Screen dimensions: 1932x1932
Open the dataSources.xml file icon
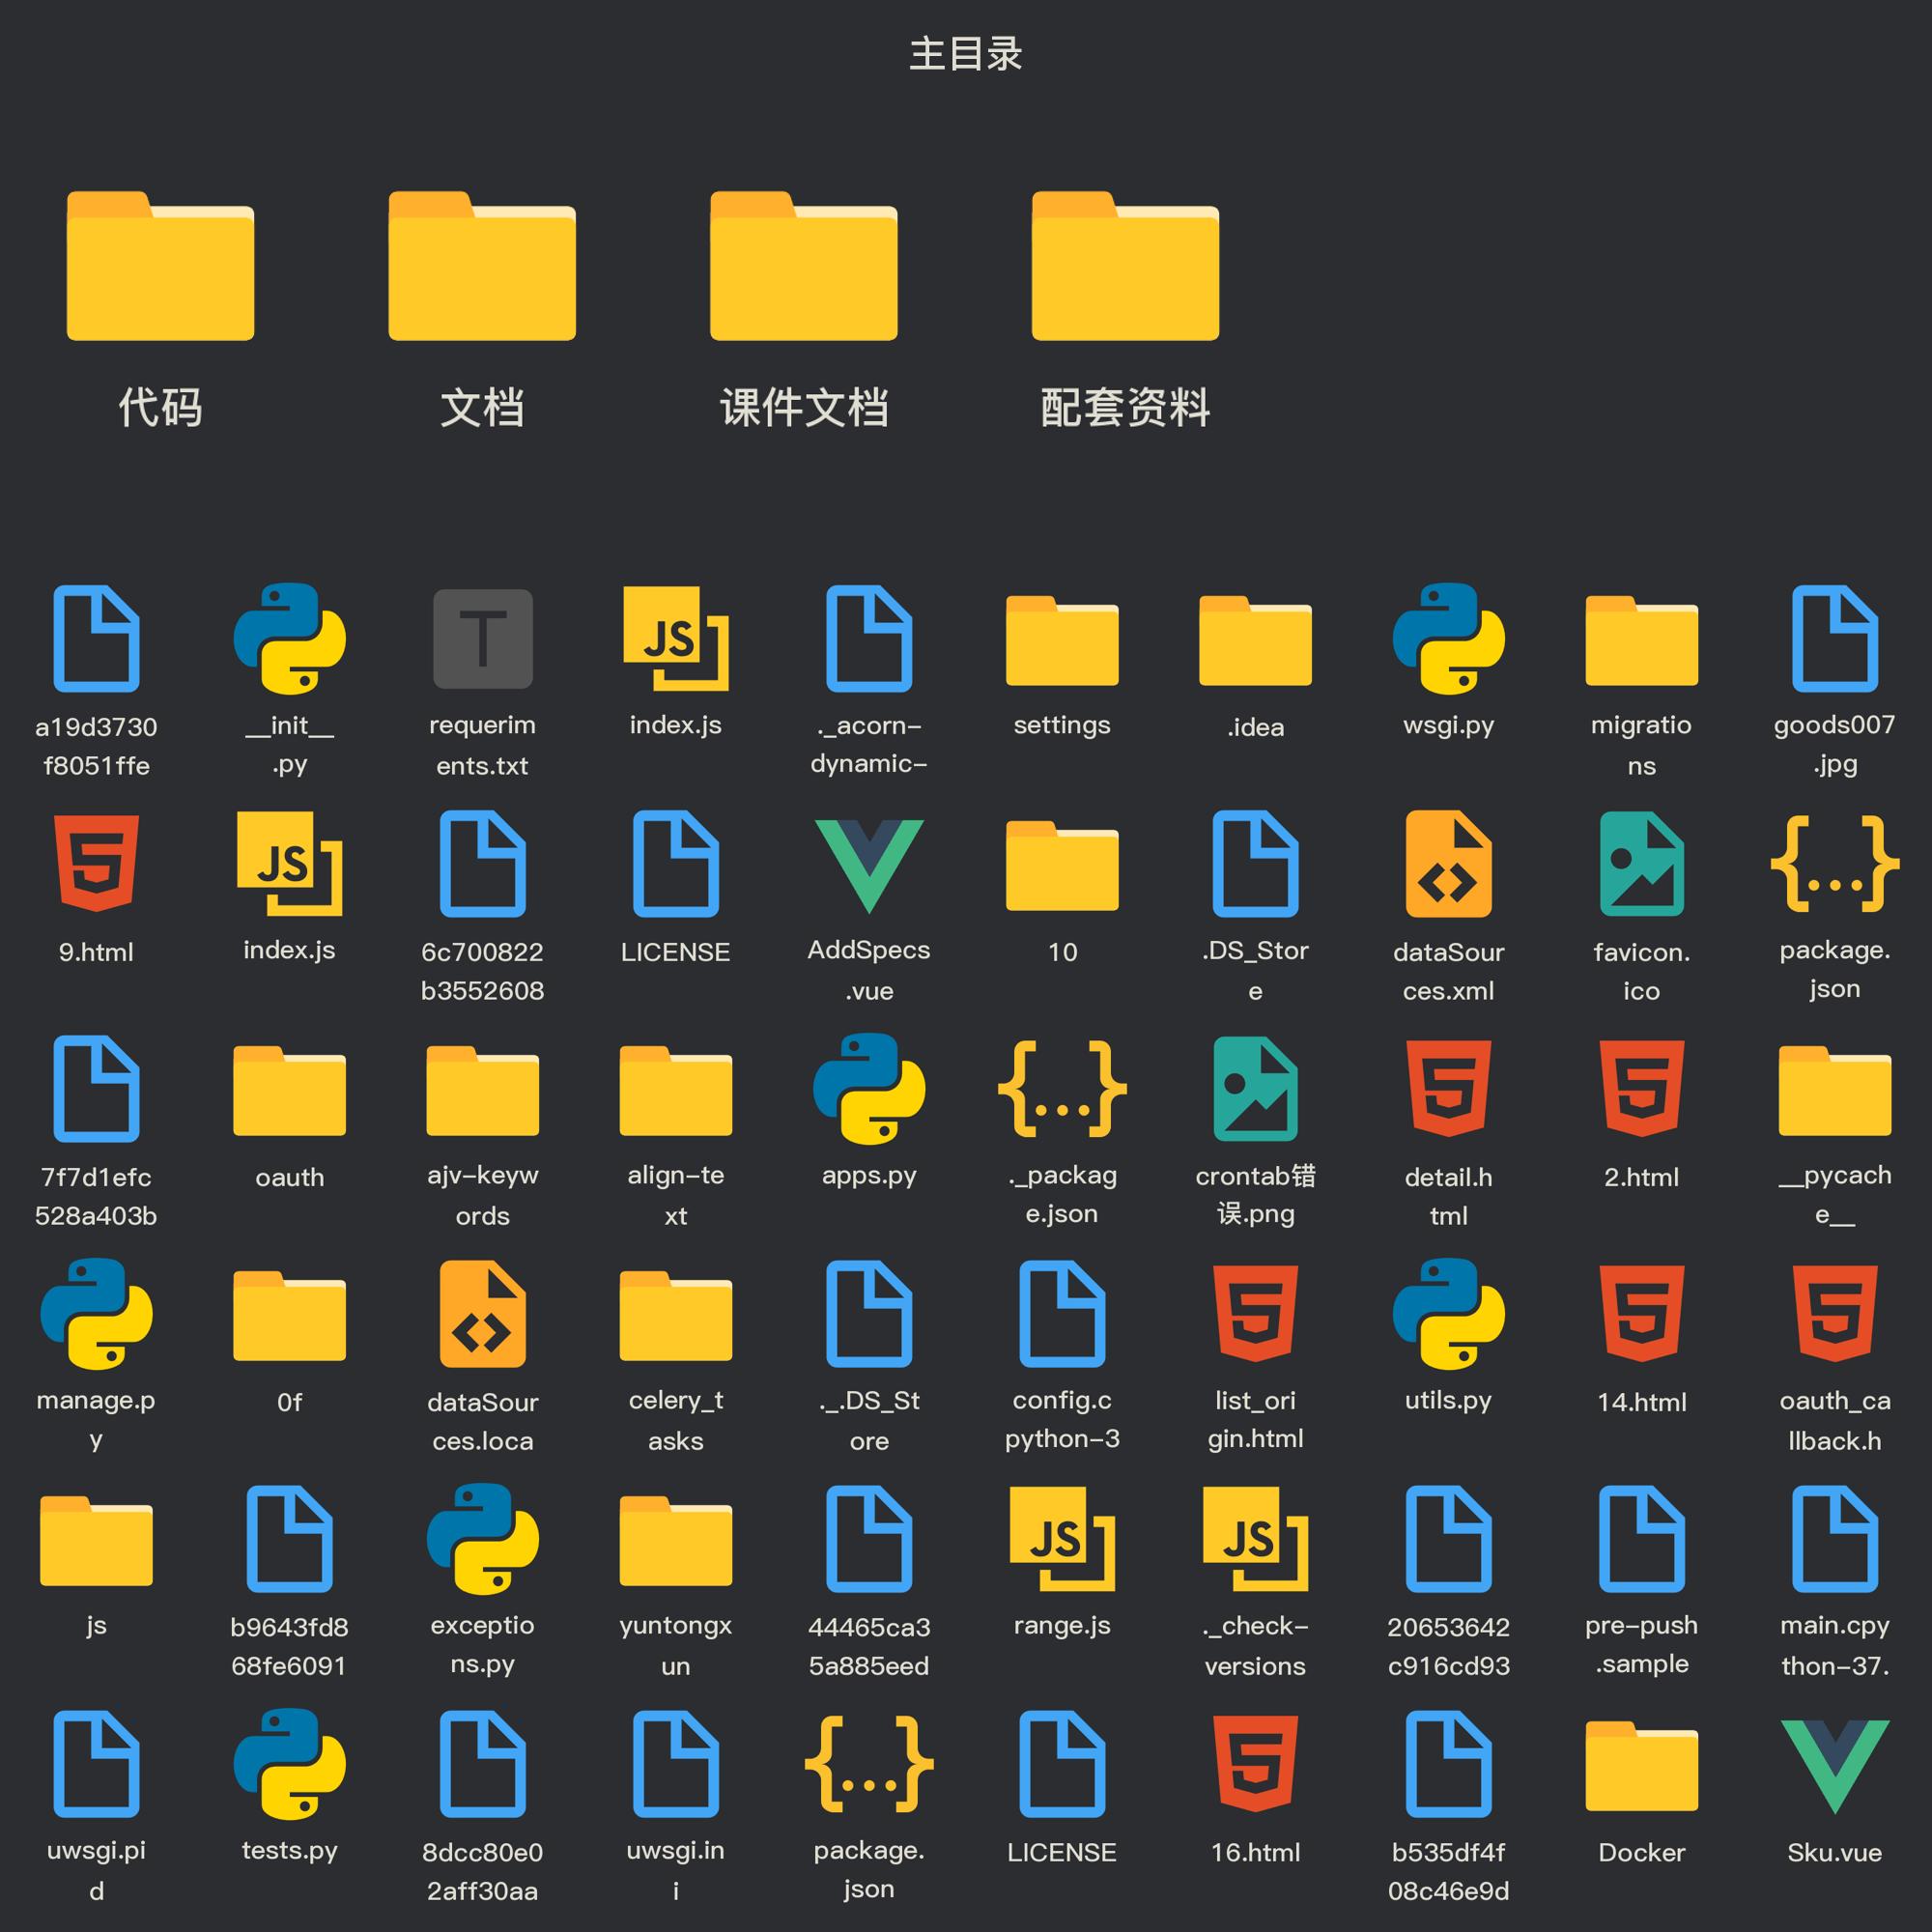click(1449, 864)
